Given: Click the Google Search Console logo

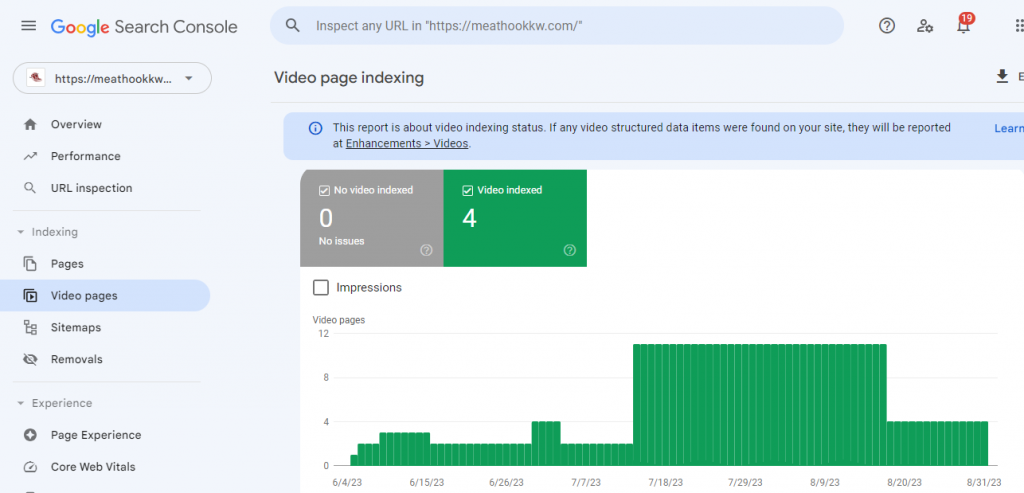Looking at the screenshot, I should [x=144, y=27].
